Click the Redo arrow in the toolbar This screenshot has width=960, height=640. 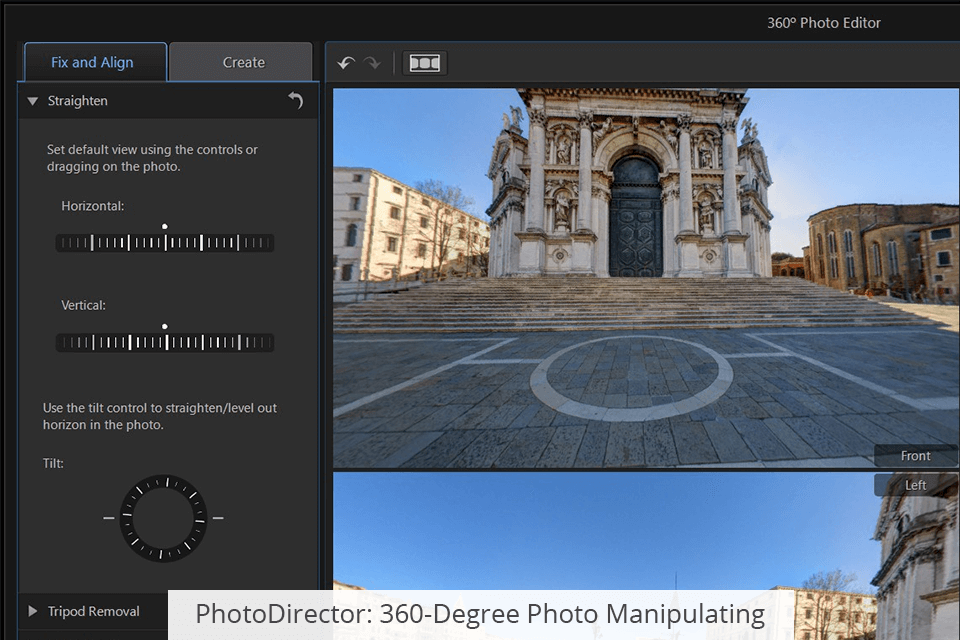click(x=373, y=63)
